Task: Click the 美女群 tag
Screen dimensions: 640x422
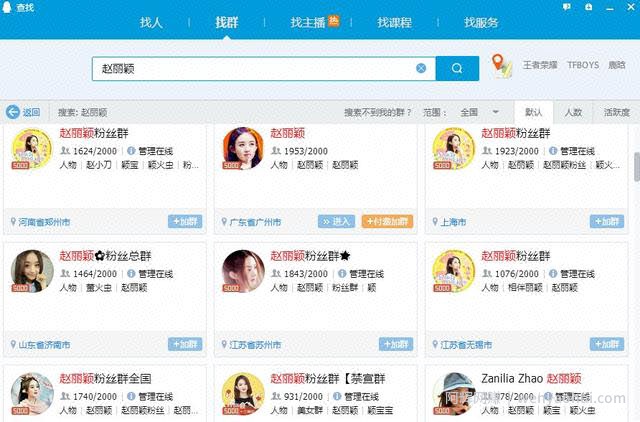Action: coord(310,410)
